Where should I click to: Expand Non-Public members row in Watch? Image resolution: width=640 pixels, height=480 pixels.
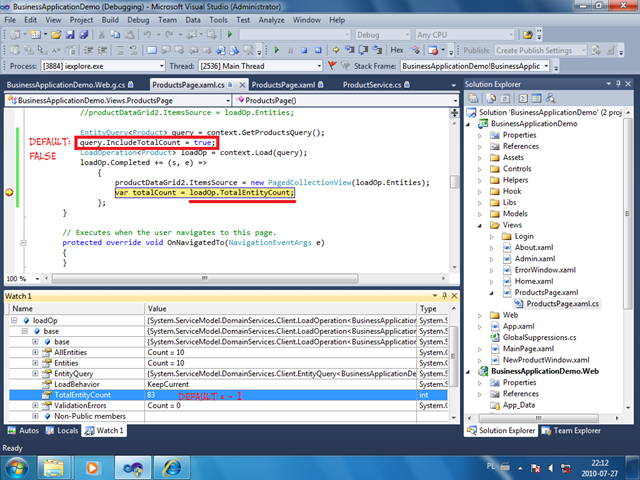[35, 416]
